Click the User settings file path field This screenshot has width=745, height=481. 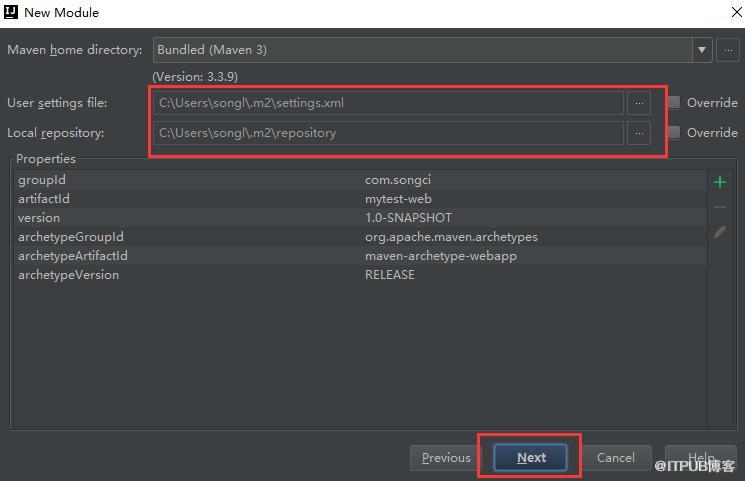tap(388, 103)
